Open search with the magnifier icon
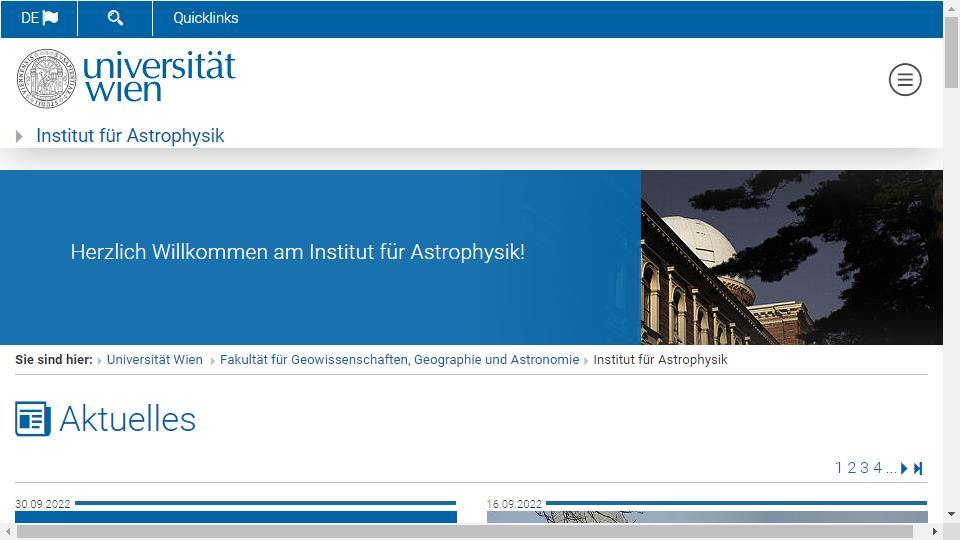The image size is (960, 540). pyautogui.click(x=115, y=18)
